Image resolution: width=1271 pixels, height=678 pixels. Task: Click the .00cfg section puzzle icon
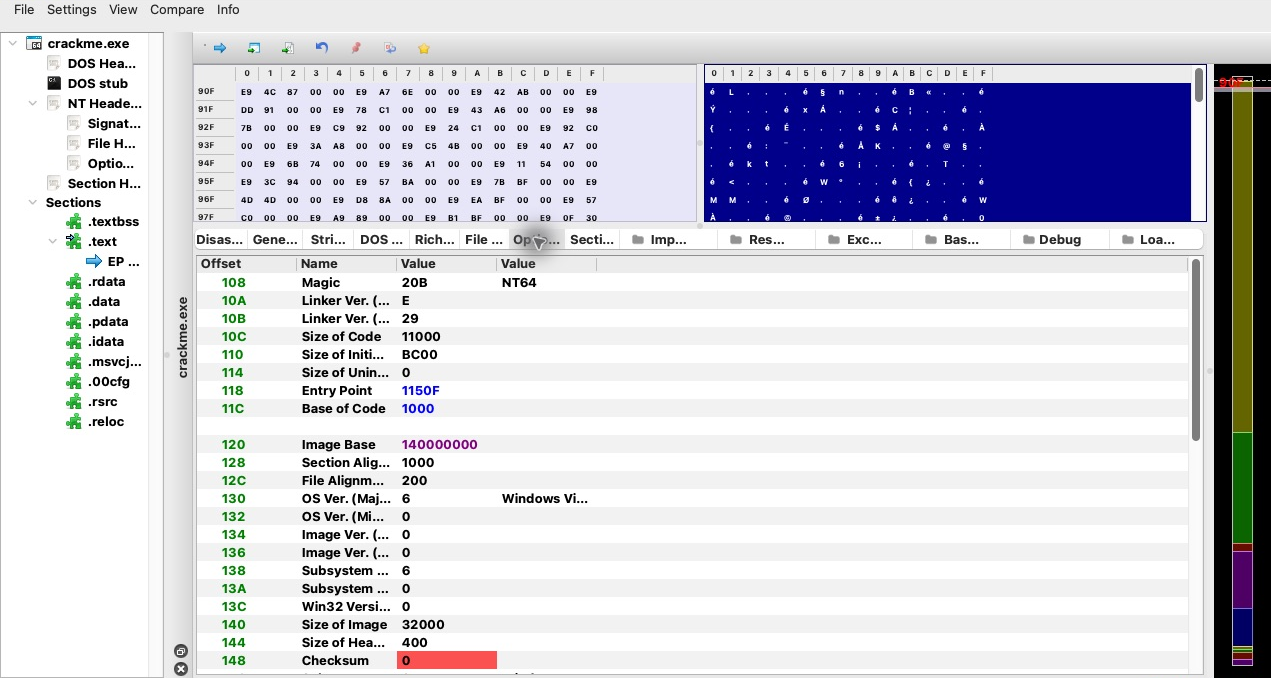click(x=73, y=382)
